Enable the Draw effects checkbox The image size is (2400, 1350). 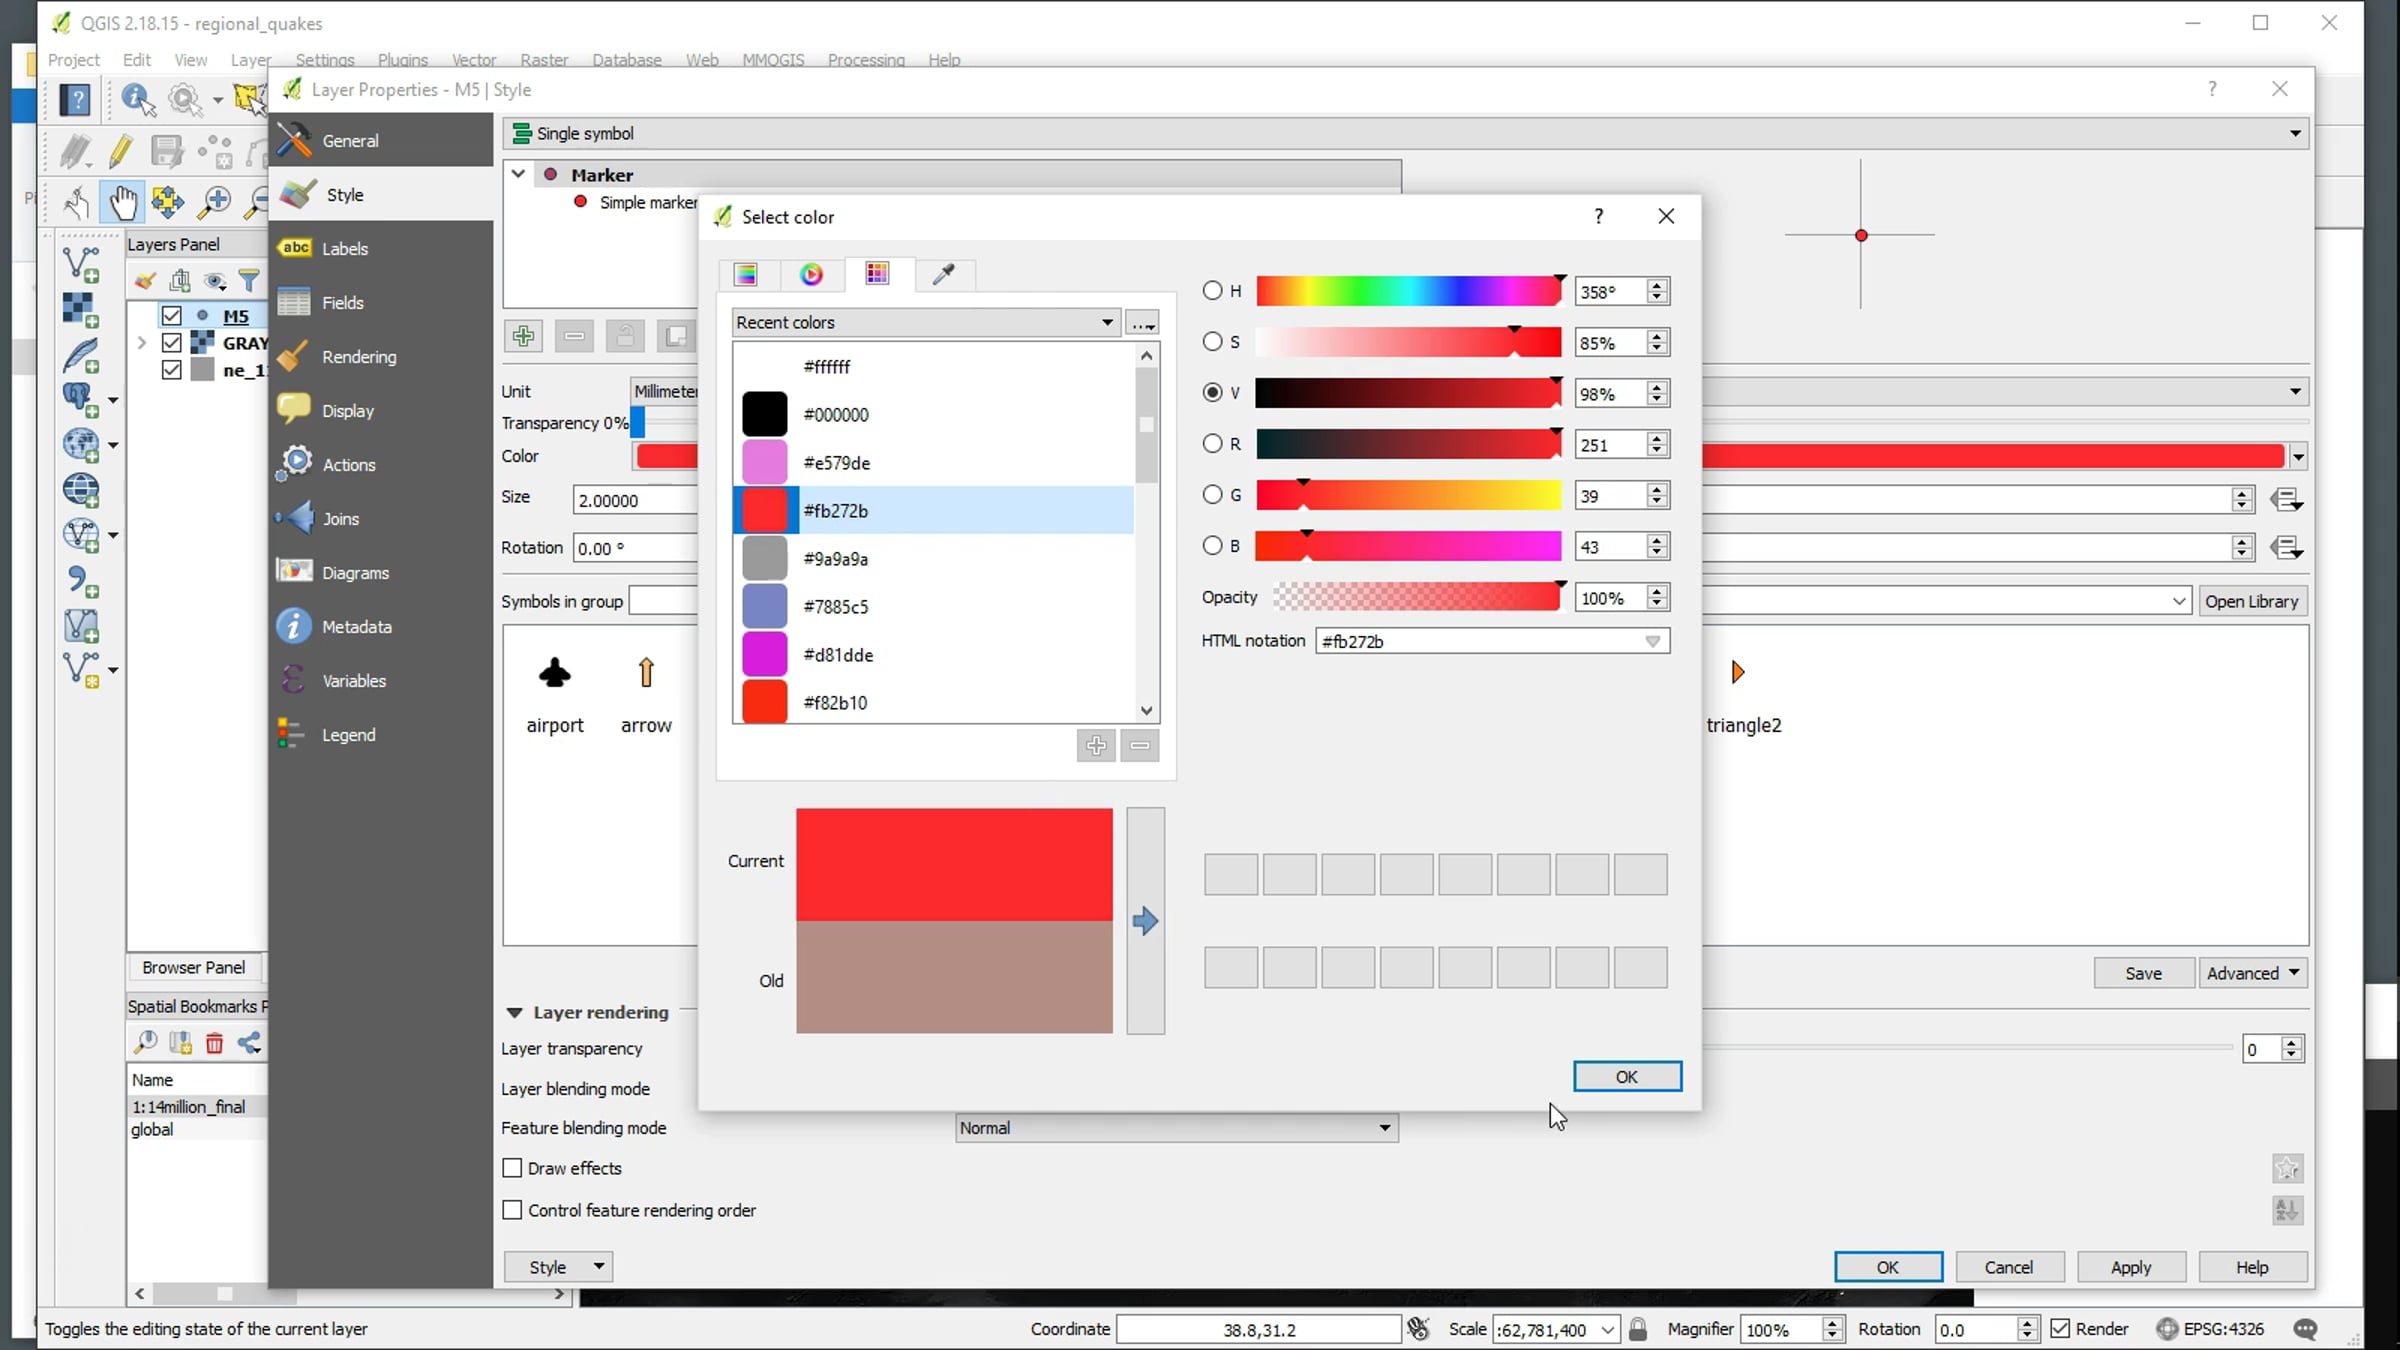tap(513, 1168)
